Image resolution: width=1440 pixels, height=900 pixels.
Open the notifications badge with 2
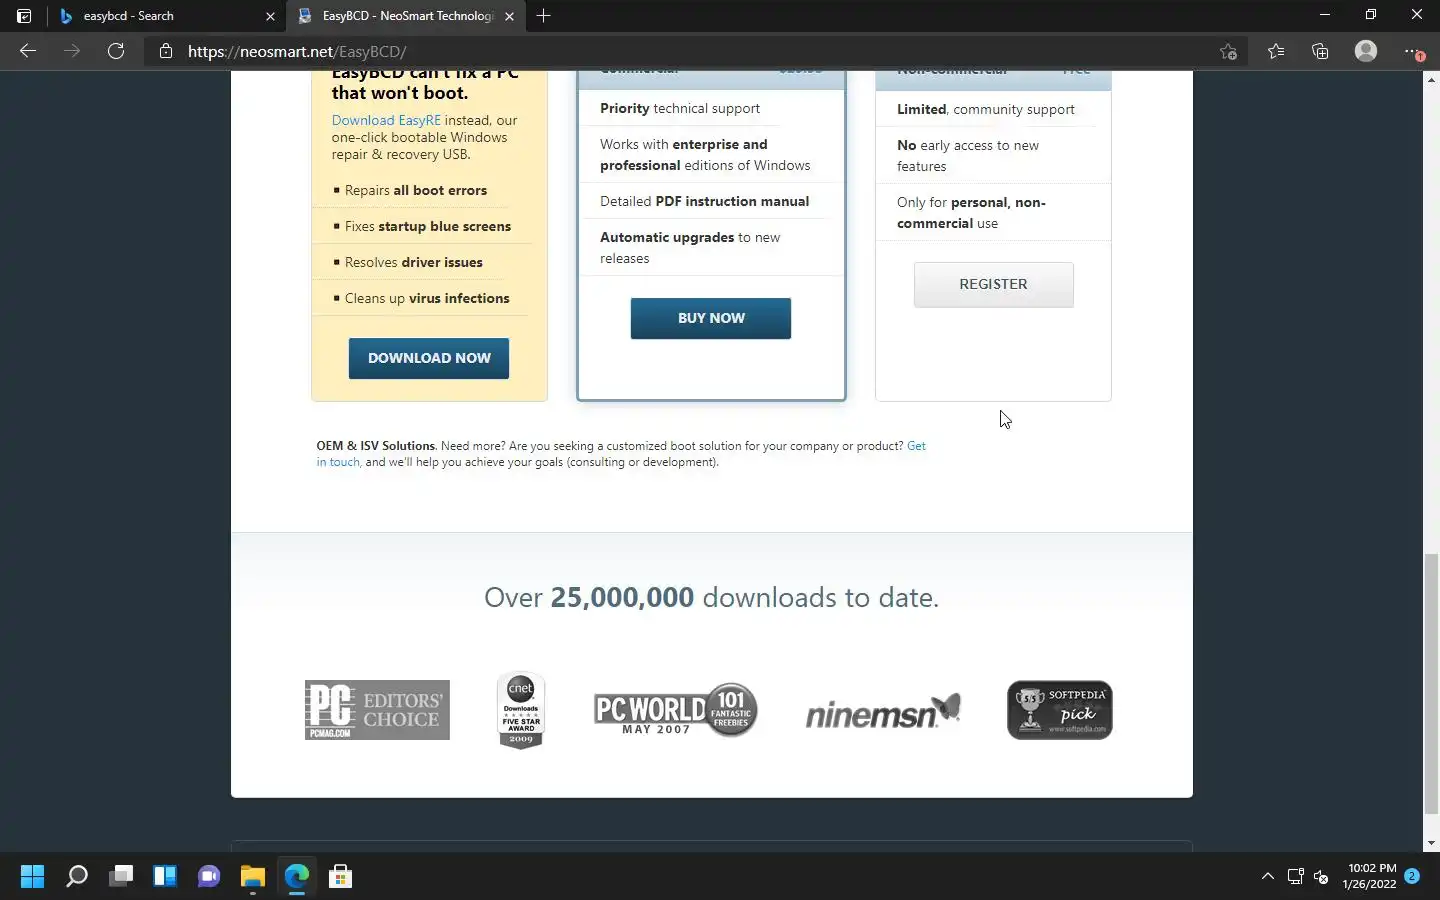click(1412, 876)
